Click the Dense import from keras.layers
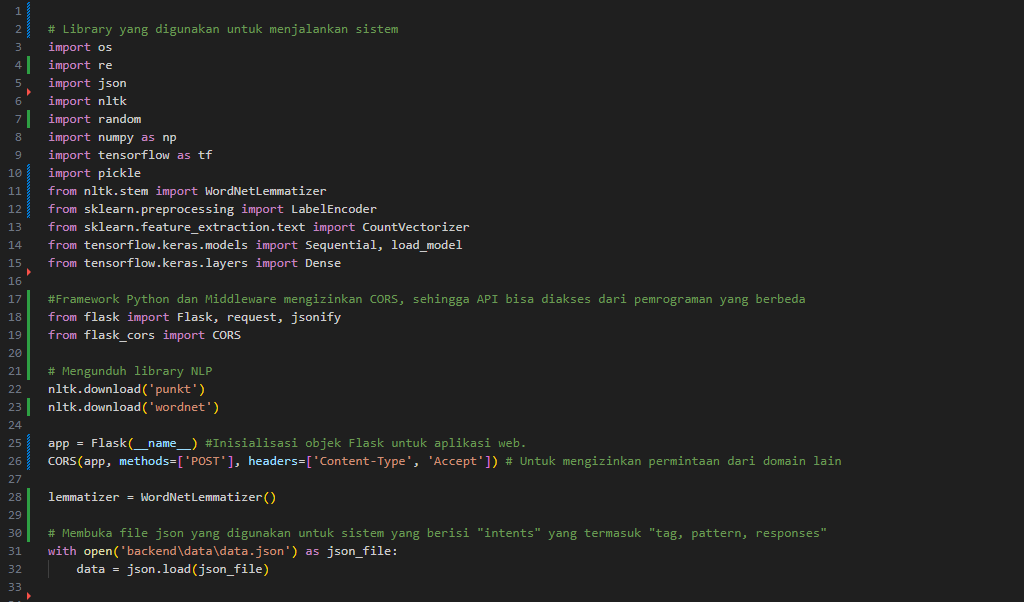 322,263
